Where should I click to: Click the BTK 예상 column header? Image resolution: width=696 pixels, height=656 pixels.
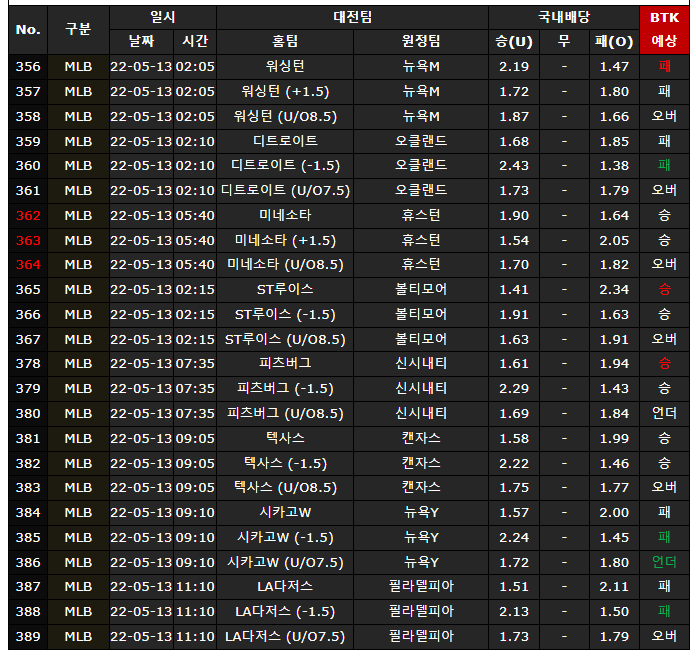664,30
